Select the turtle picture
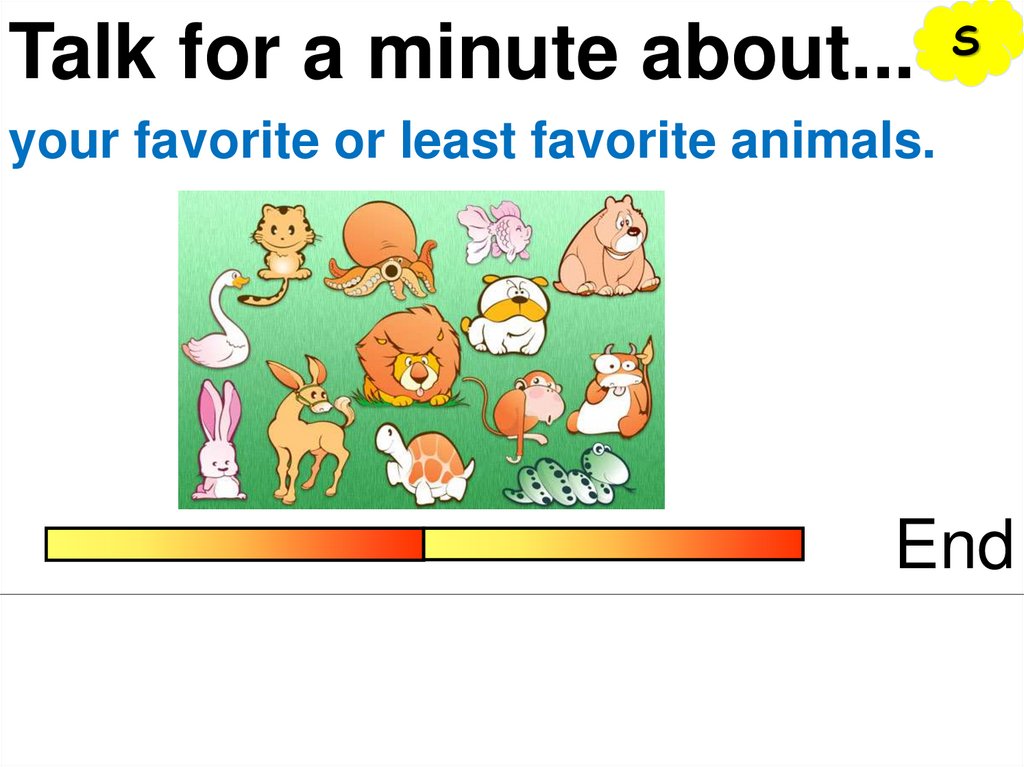Image resolution: width=1024 pixels, height=767 pixels. 426,462
